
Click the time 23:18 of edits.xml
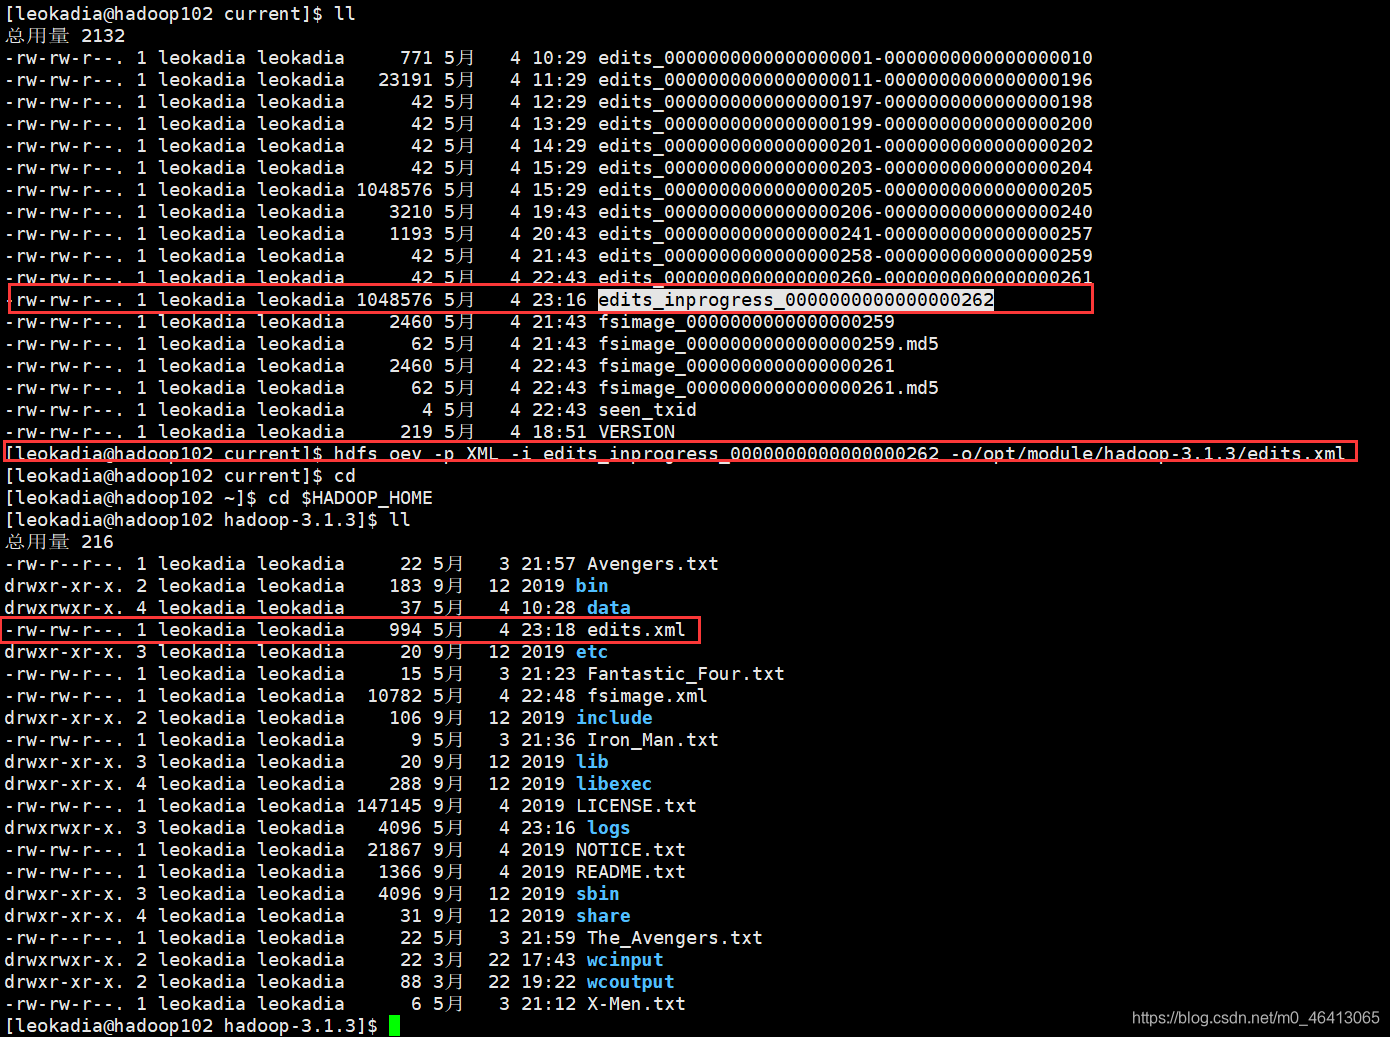tap(548, 630)
